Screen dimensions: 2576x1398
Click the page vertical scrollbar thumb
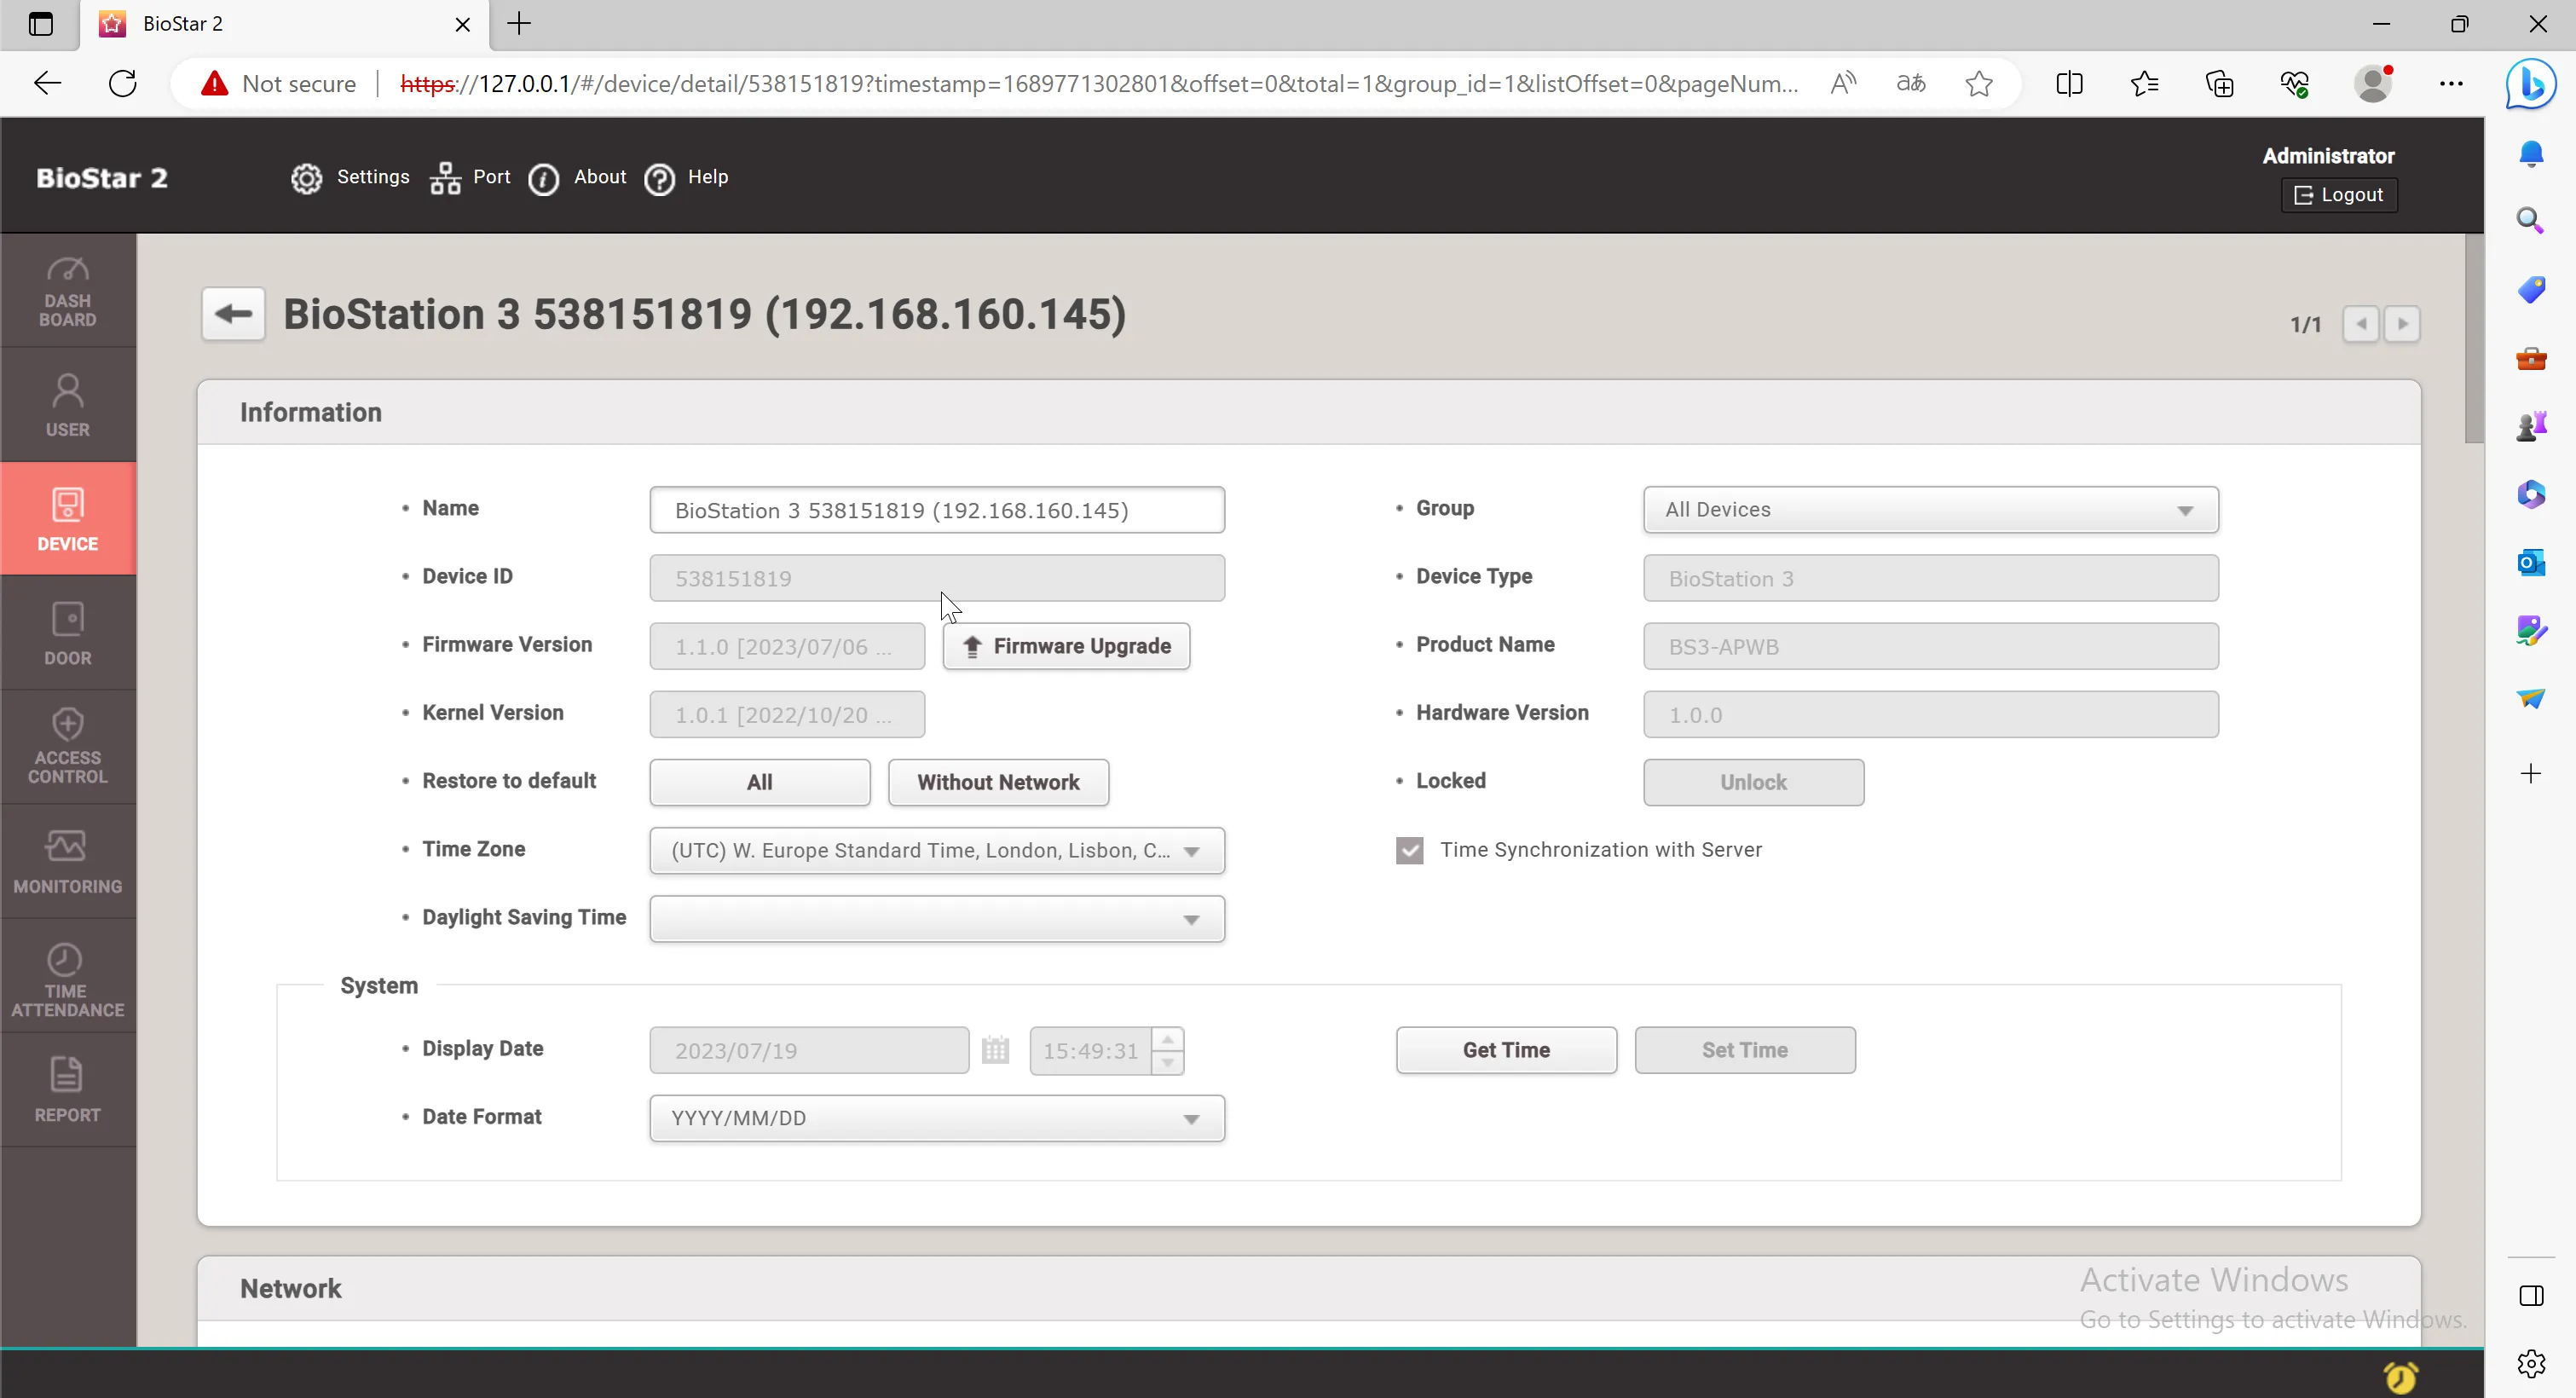click(2474, 338)
